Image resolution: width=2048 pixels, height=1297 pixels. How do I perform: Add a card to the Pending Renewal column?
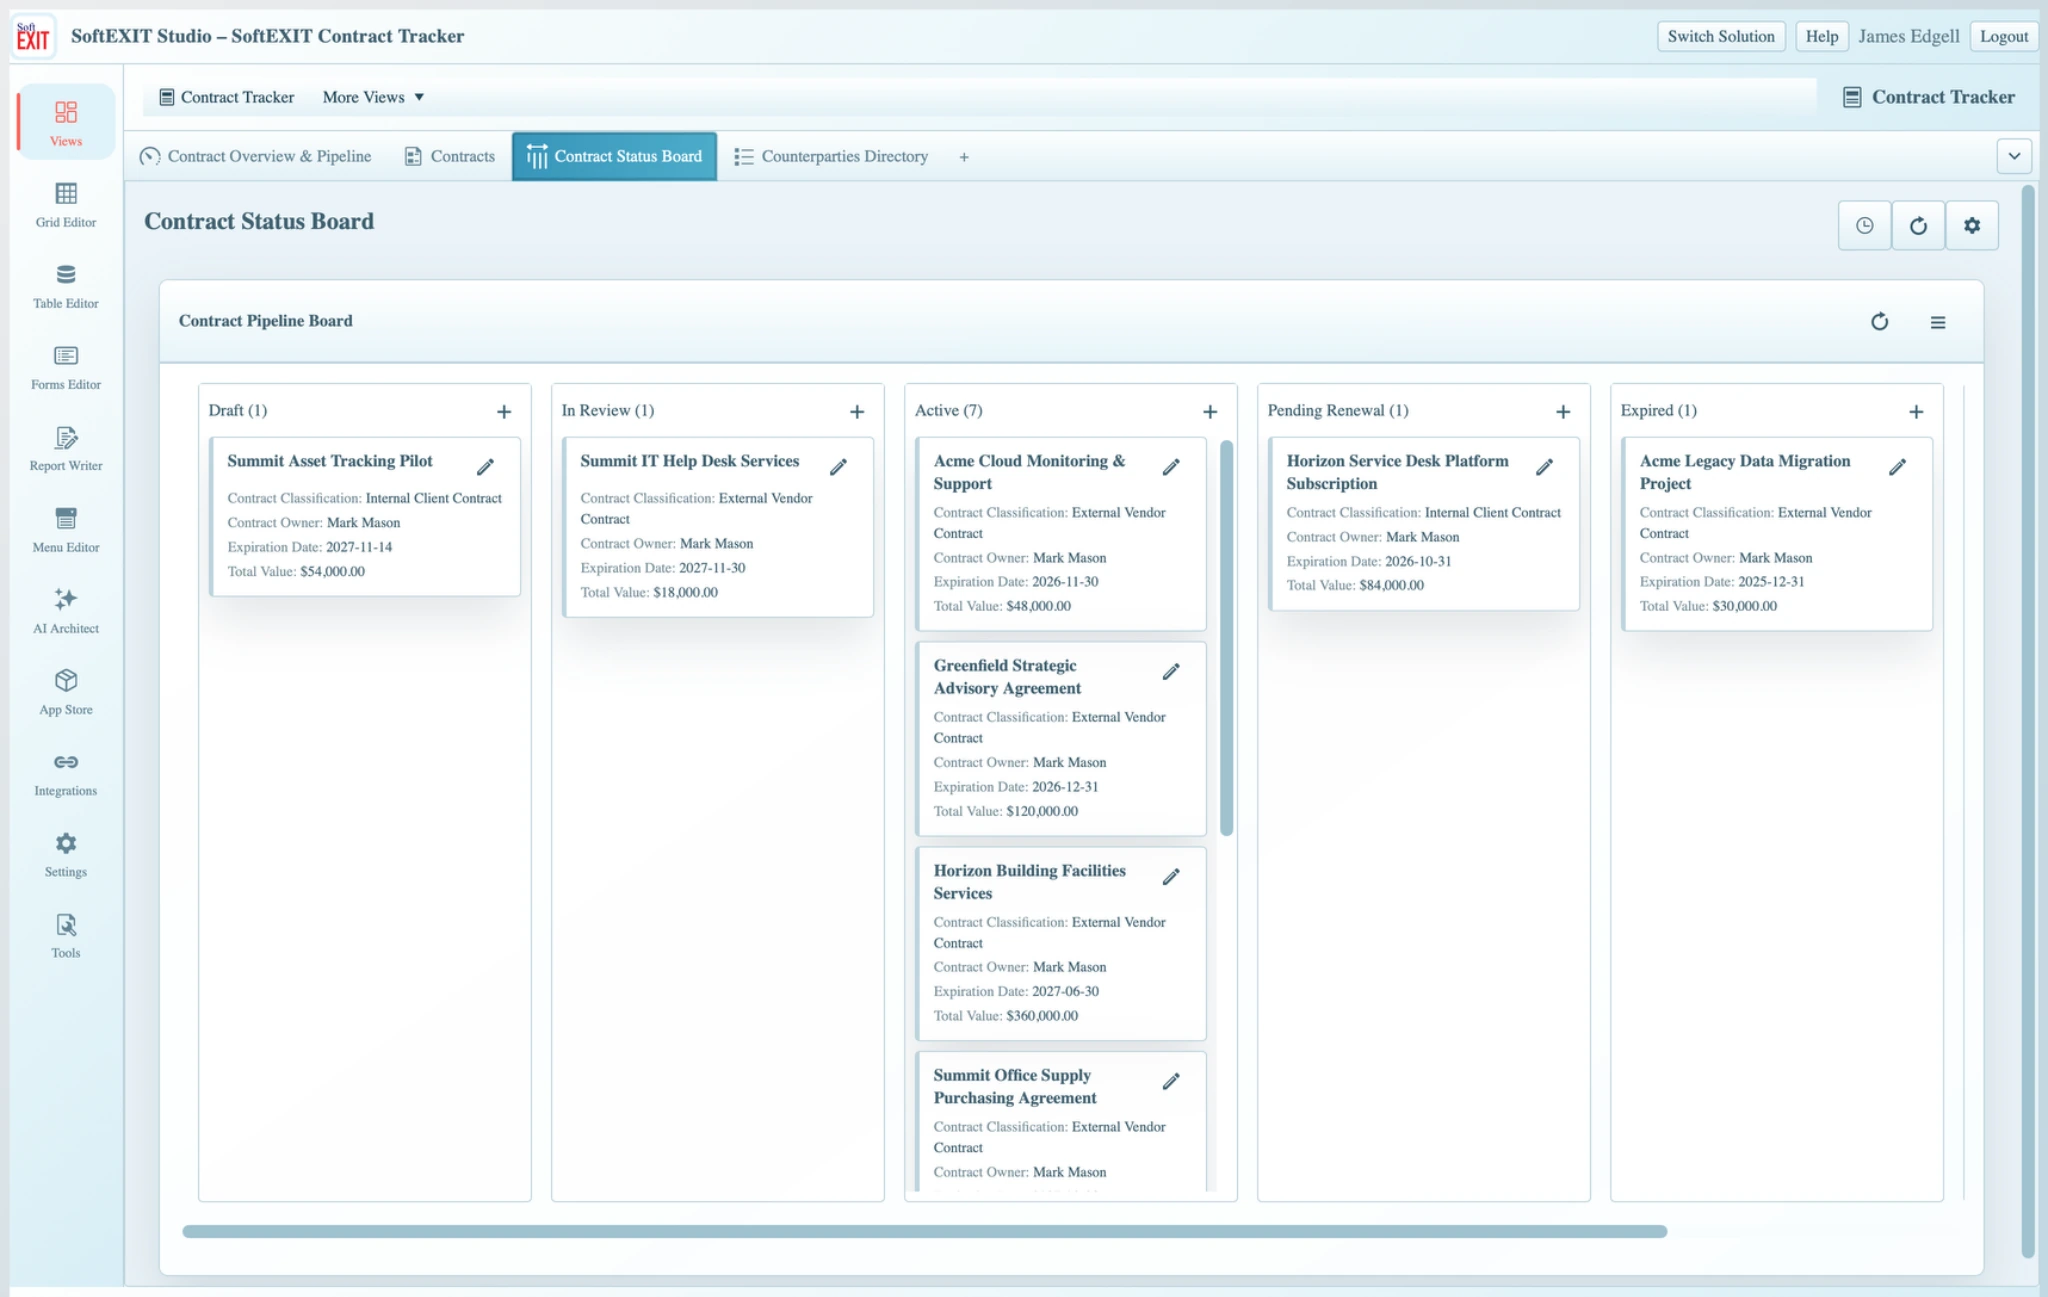(1563, 412)
